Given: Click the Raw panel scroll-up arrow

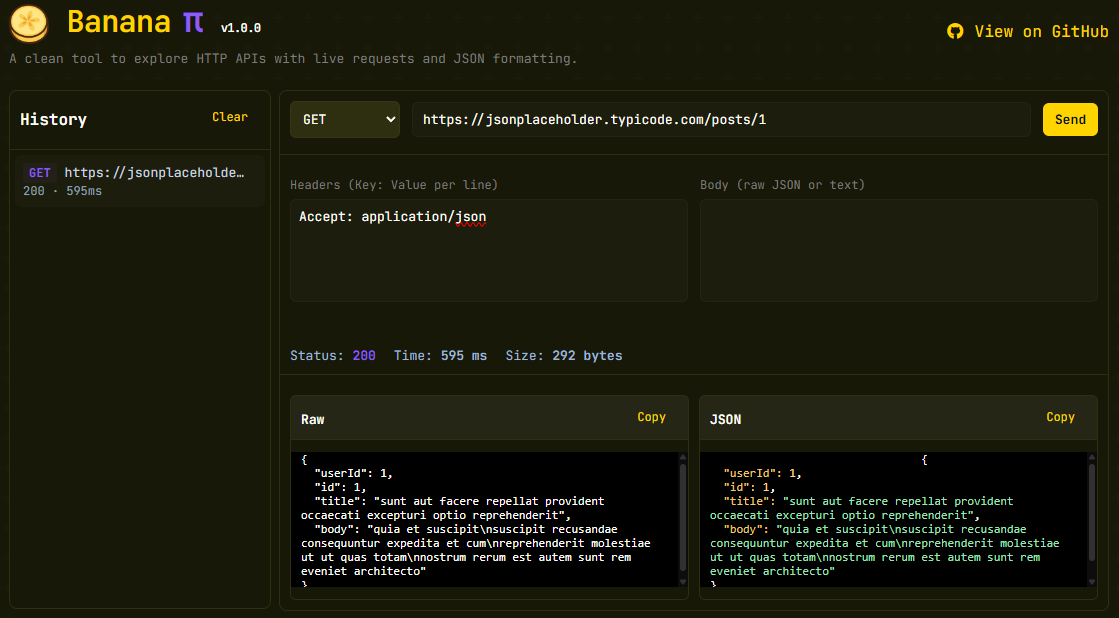Looking at the screenshot, I should 682,457.
